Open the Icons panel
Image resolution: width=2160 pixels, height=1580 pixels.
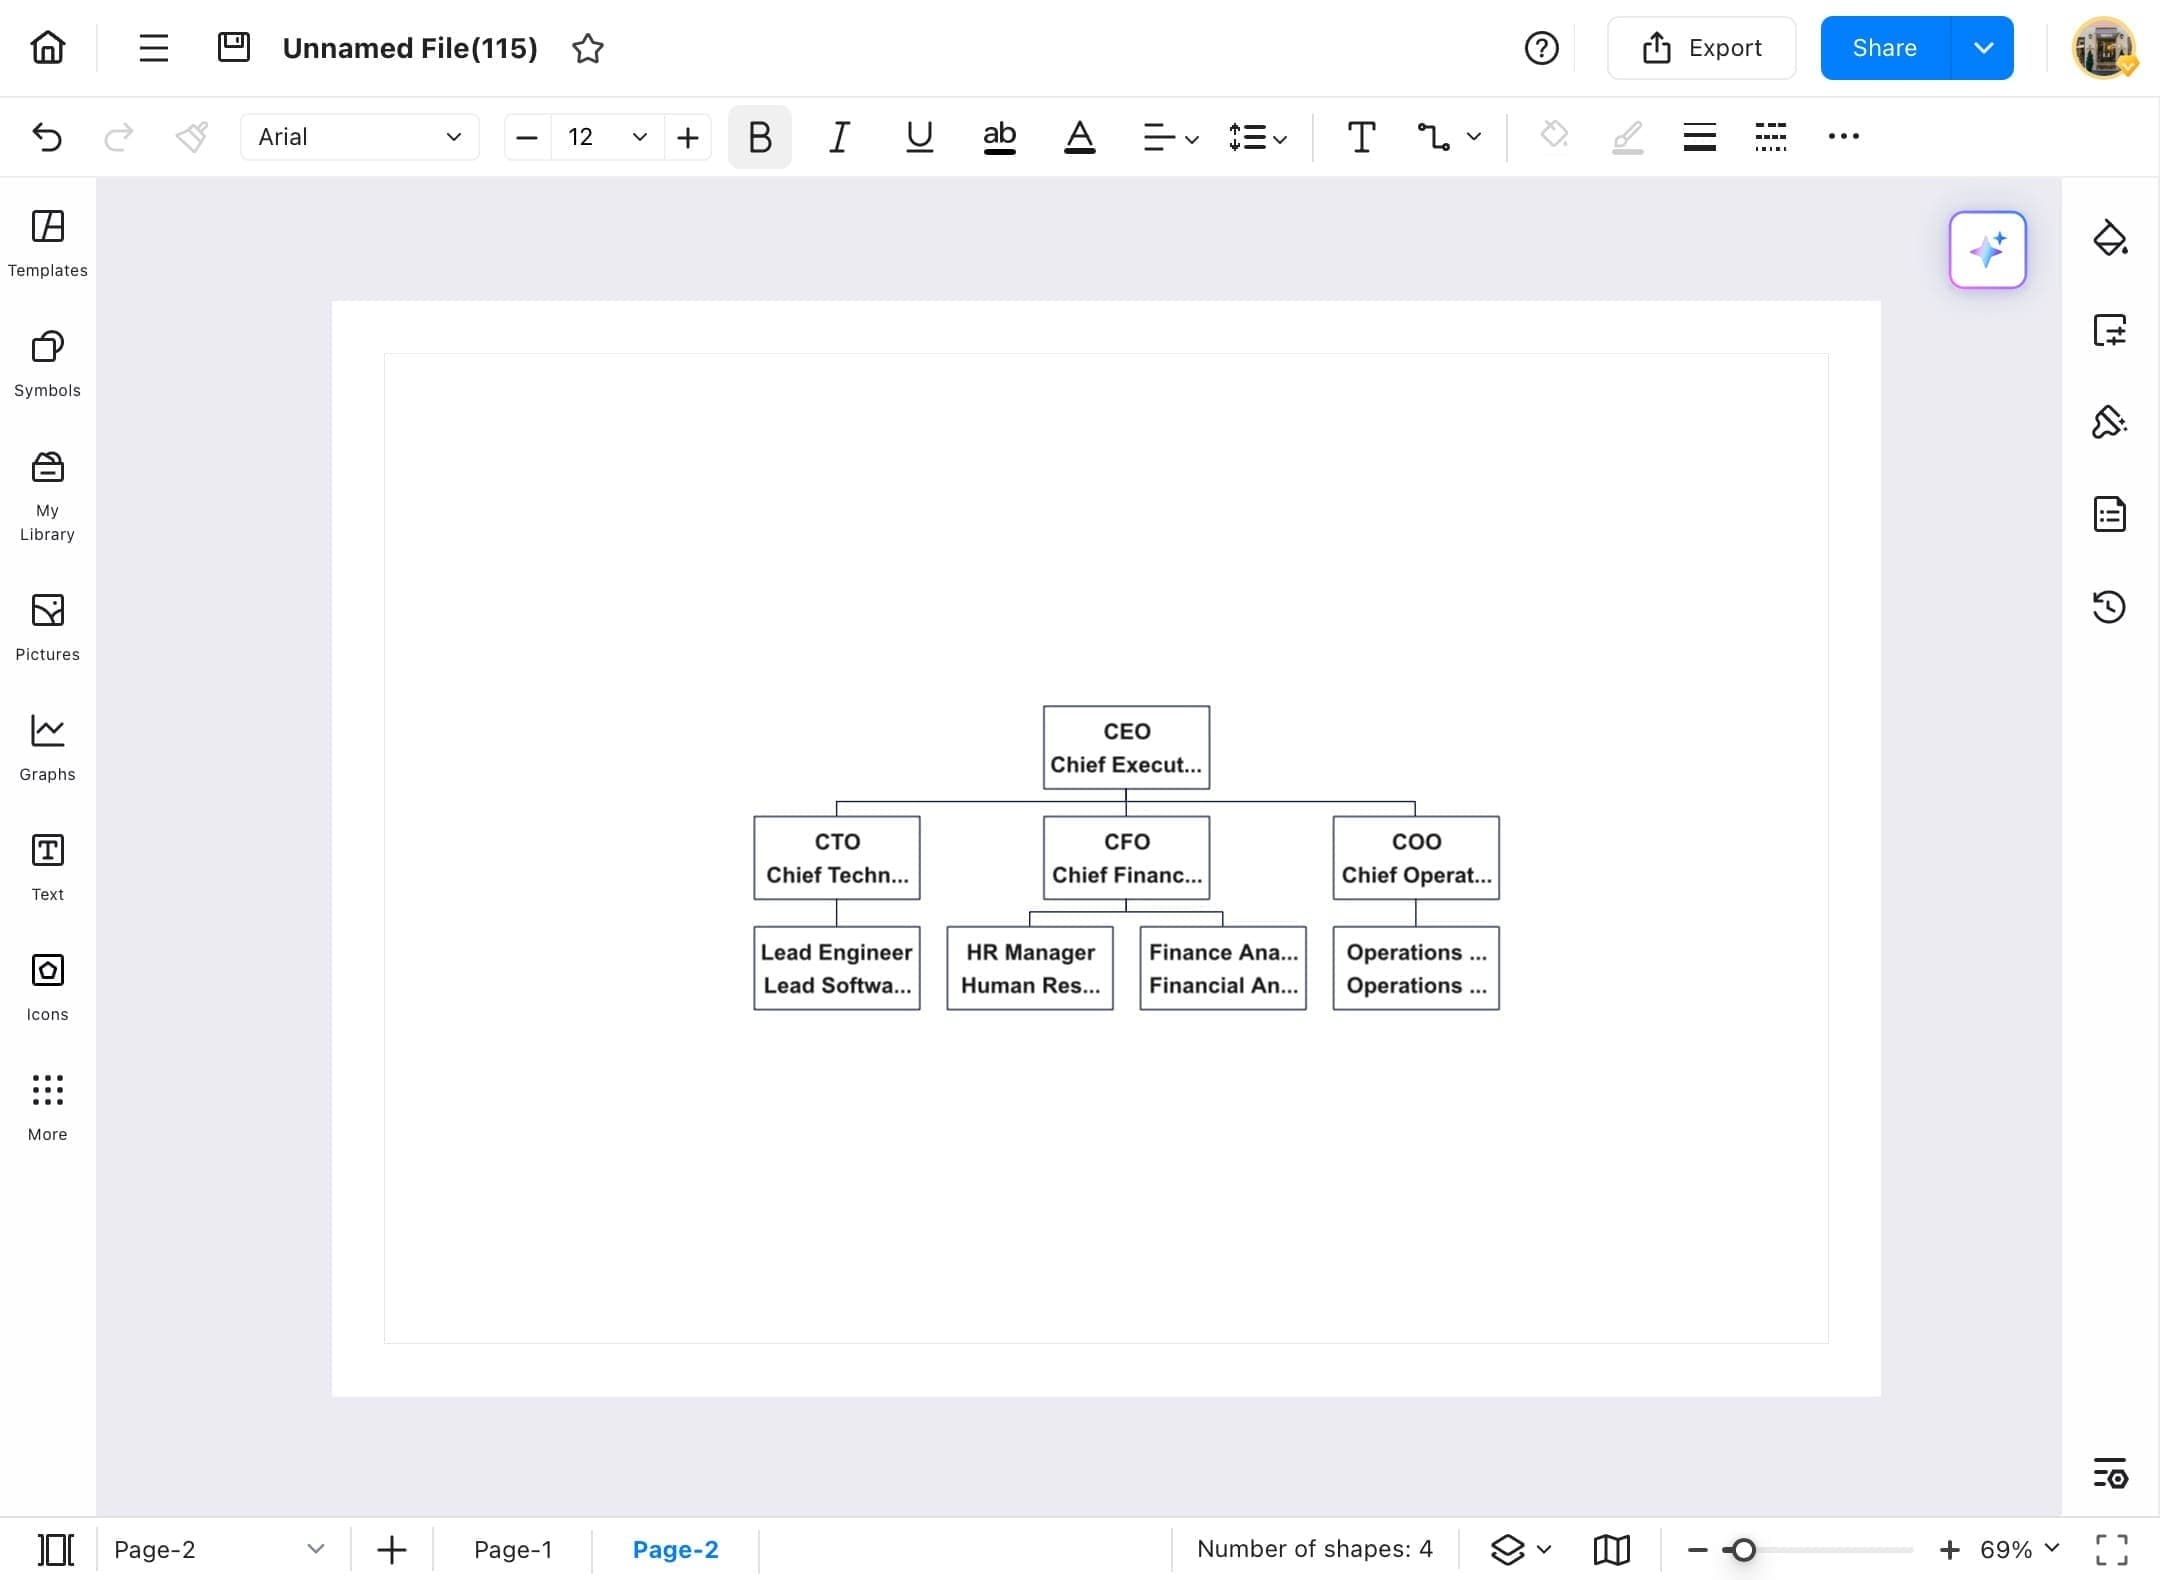pyautogui.click(x=47, y=986)
